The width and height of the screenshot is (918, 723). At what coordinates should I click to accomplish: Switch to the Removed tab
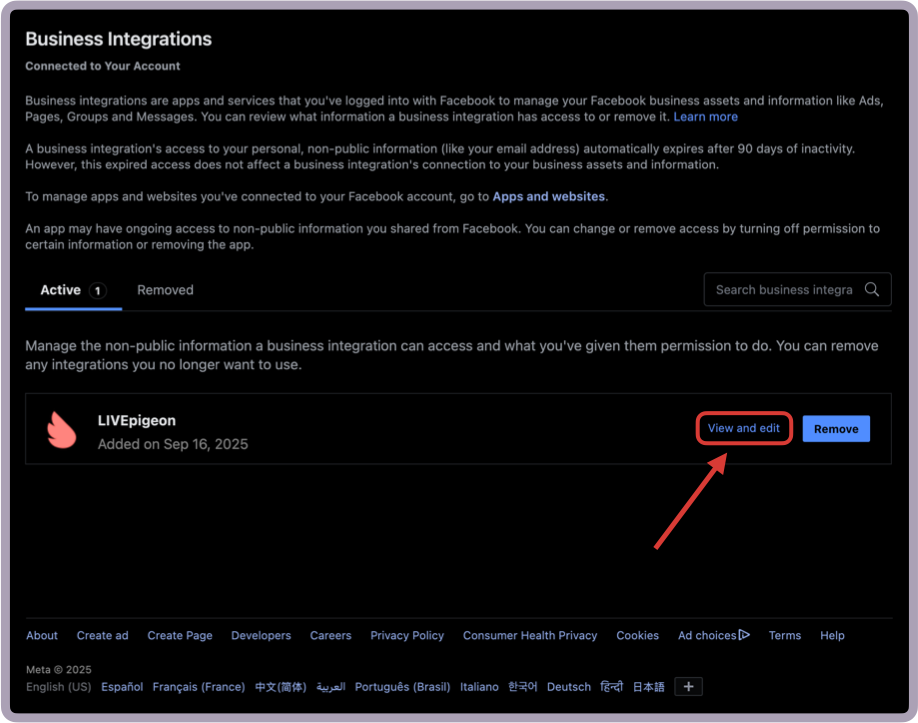click(165, 290)
